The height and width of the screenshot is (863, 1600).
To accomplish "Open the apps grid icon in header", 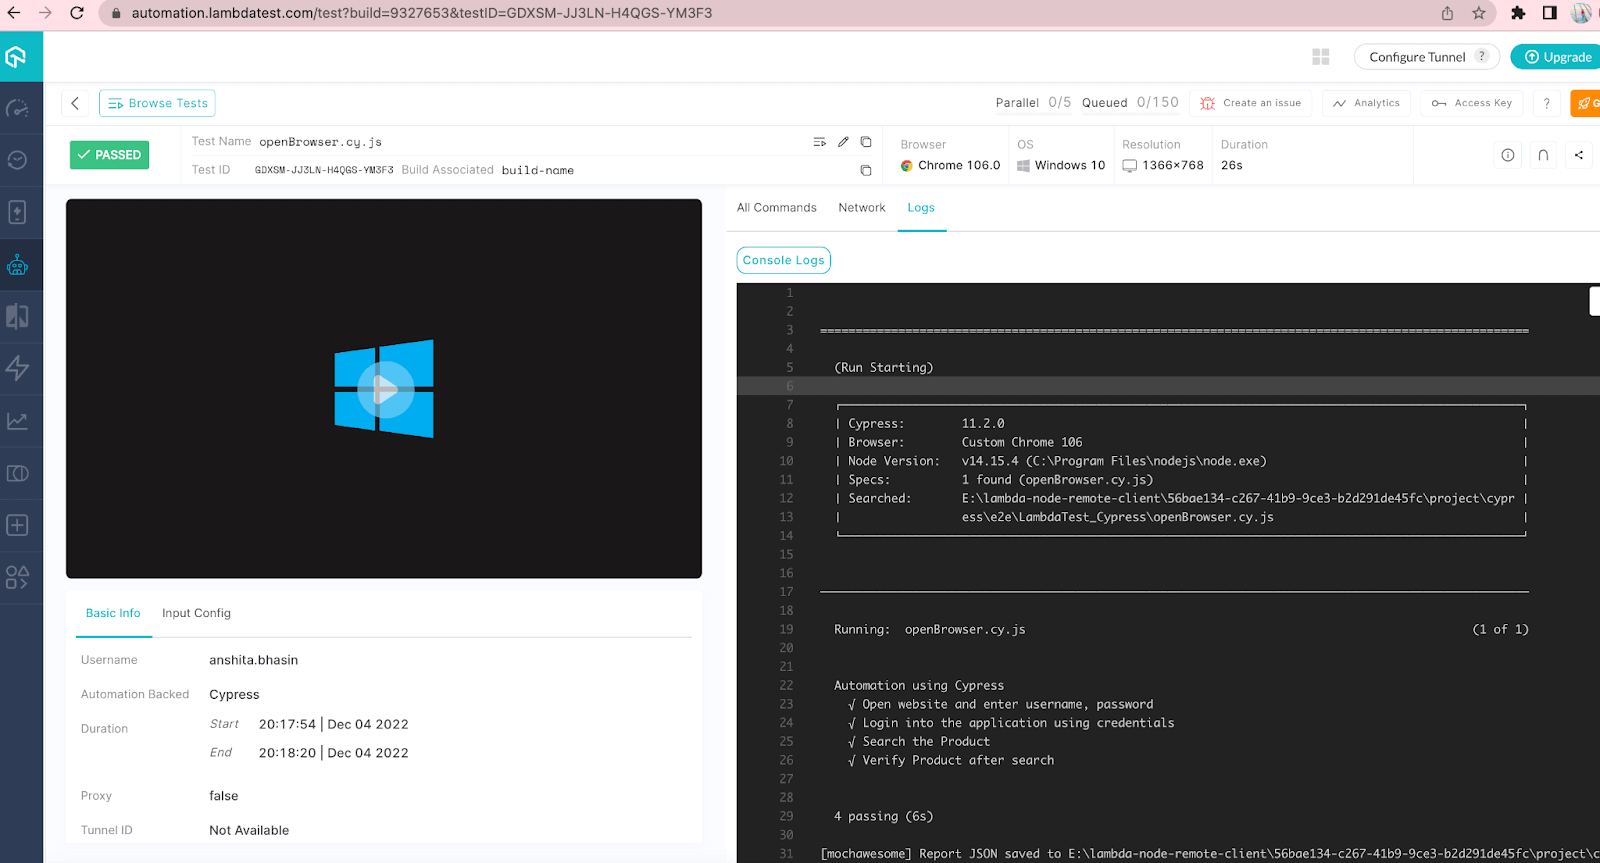I will (x=1321, y=57).
